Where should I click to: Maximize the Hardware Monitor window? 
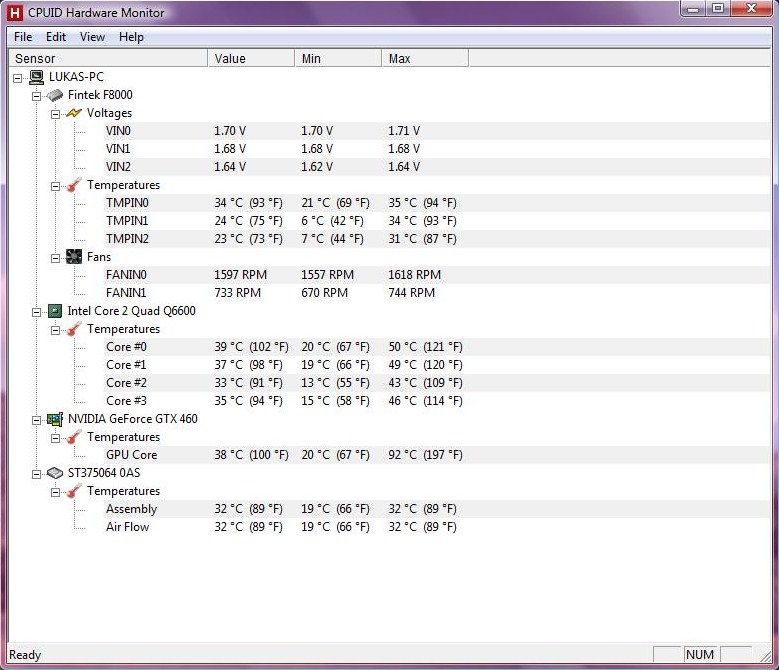(718, 8)
